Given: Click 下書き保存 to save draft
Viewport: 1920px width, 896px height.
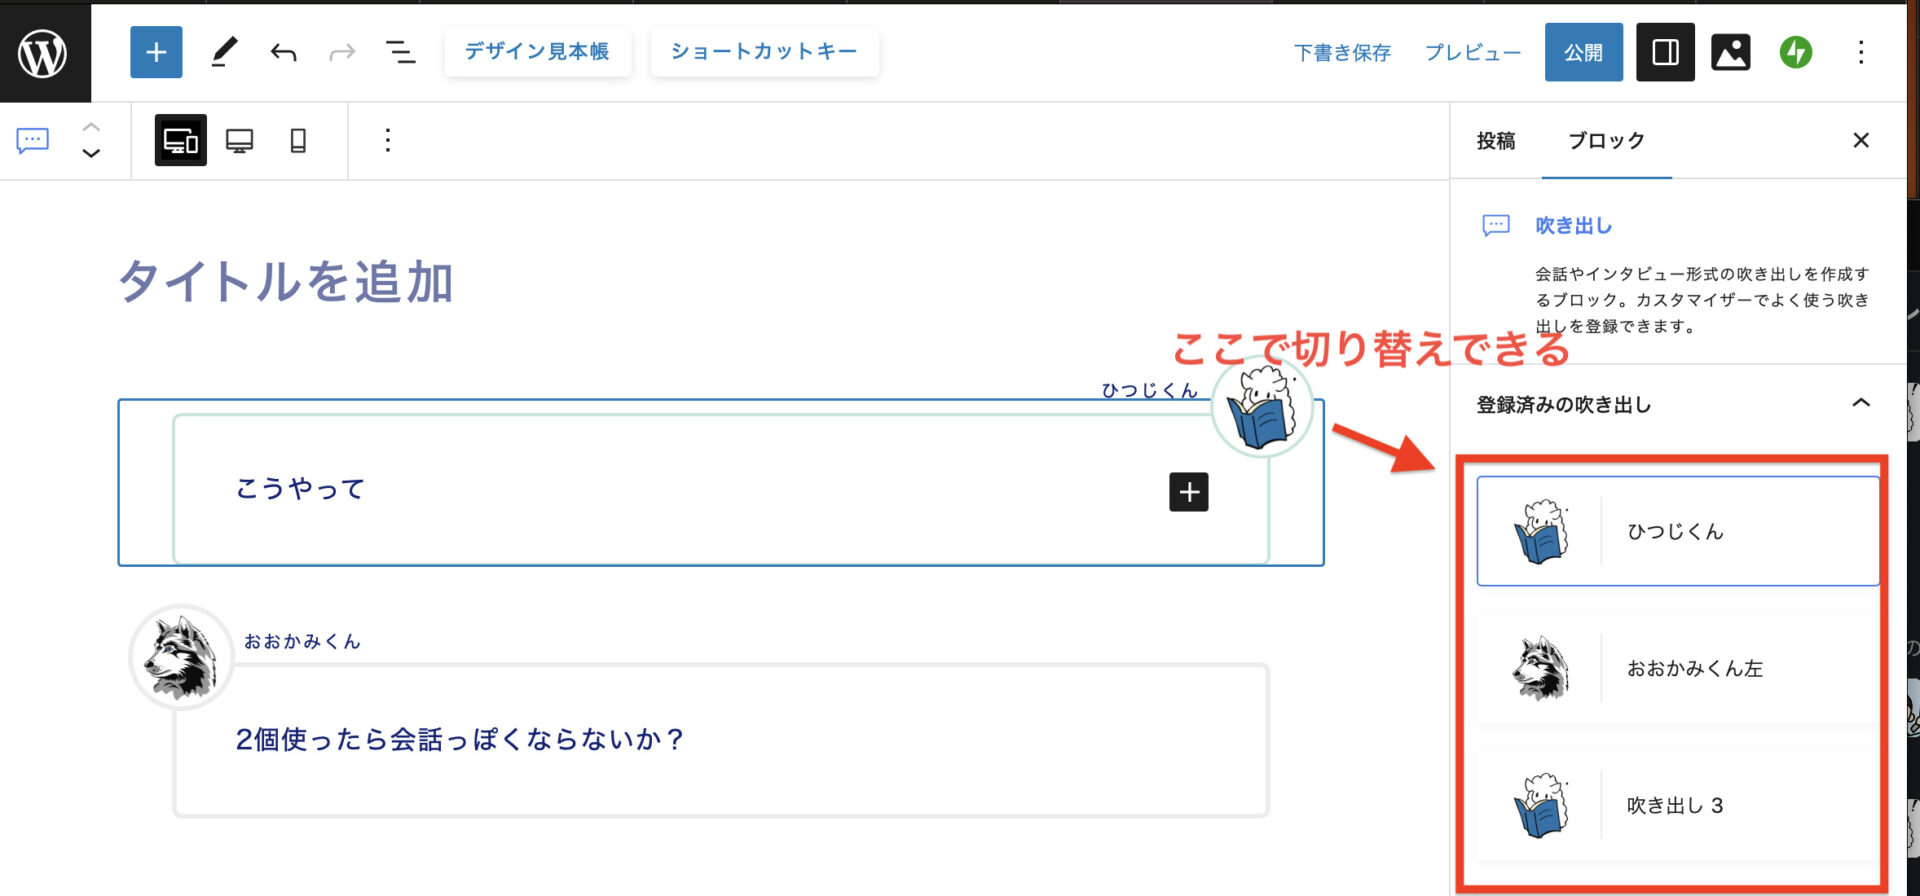Looking at the screenshot, I should tap(1342, 52).
